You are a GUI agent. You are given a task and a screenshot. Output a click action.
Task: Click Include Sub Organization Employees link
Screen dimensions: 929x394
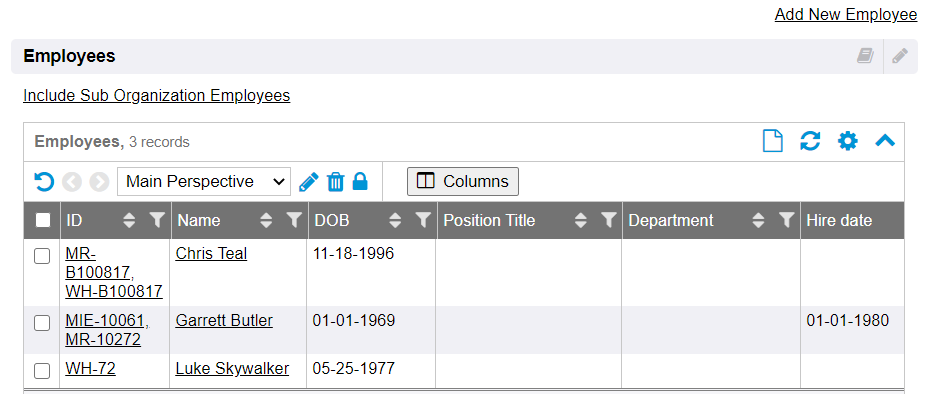156,95
